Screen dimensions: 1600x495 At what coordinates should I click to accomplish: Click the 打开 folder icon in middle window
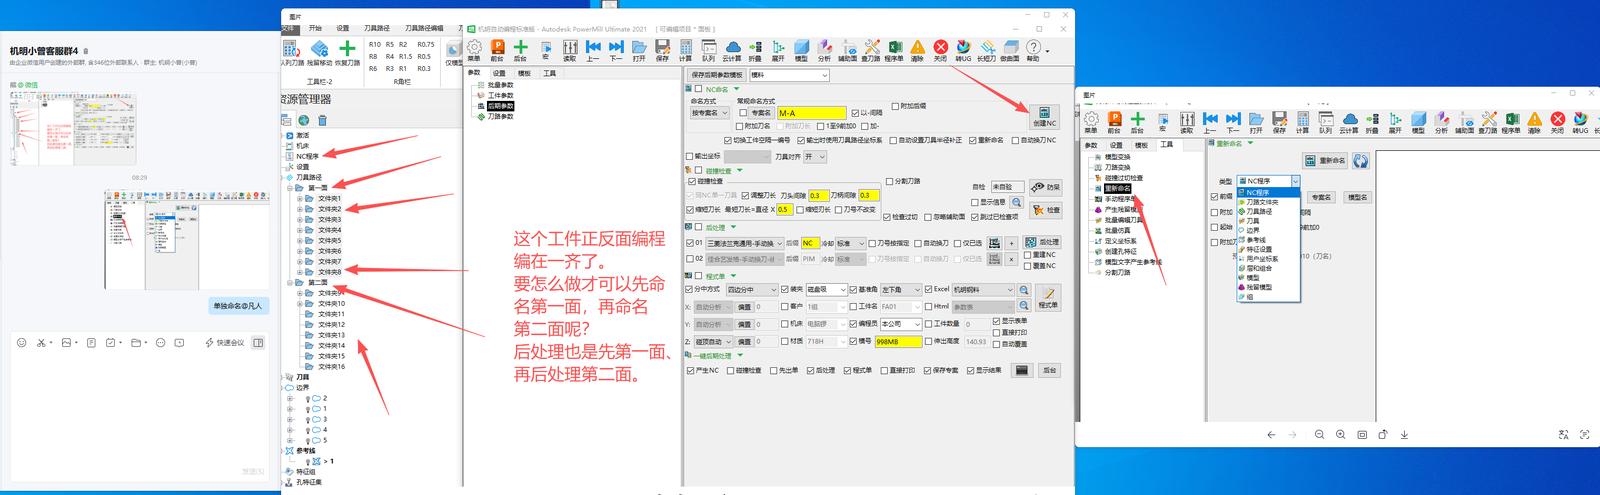point(639,48)
